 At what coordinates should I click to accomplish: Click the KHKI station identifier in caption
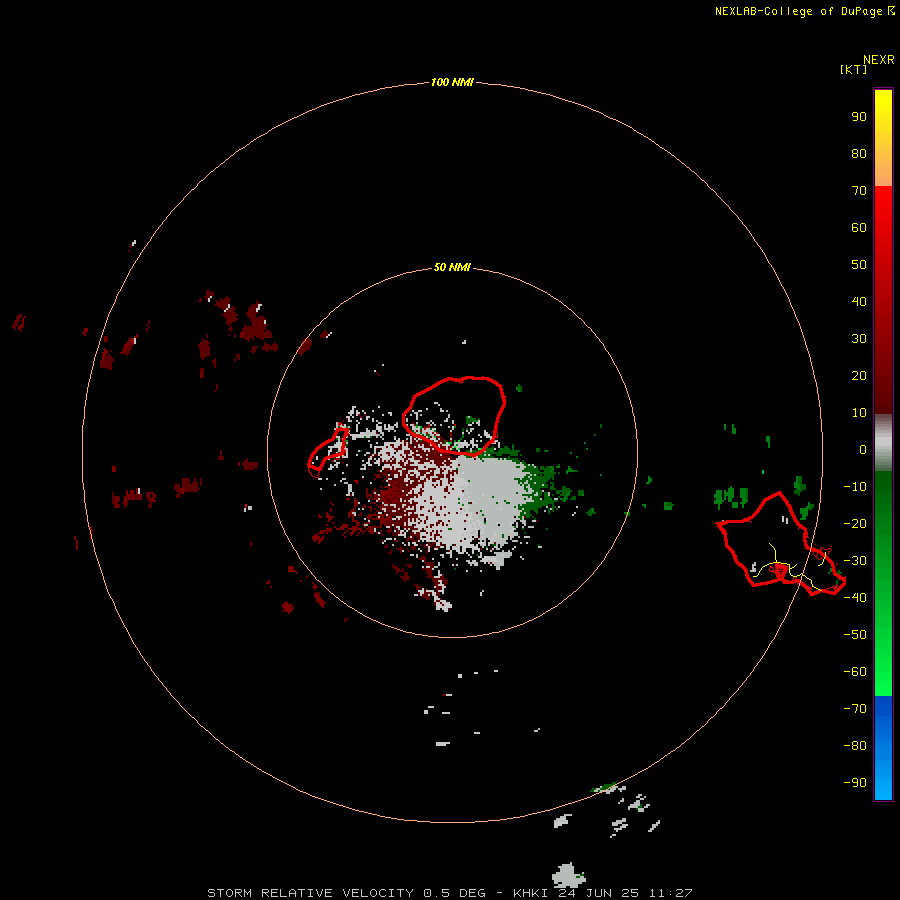531,893
